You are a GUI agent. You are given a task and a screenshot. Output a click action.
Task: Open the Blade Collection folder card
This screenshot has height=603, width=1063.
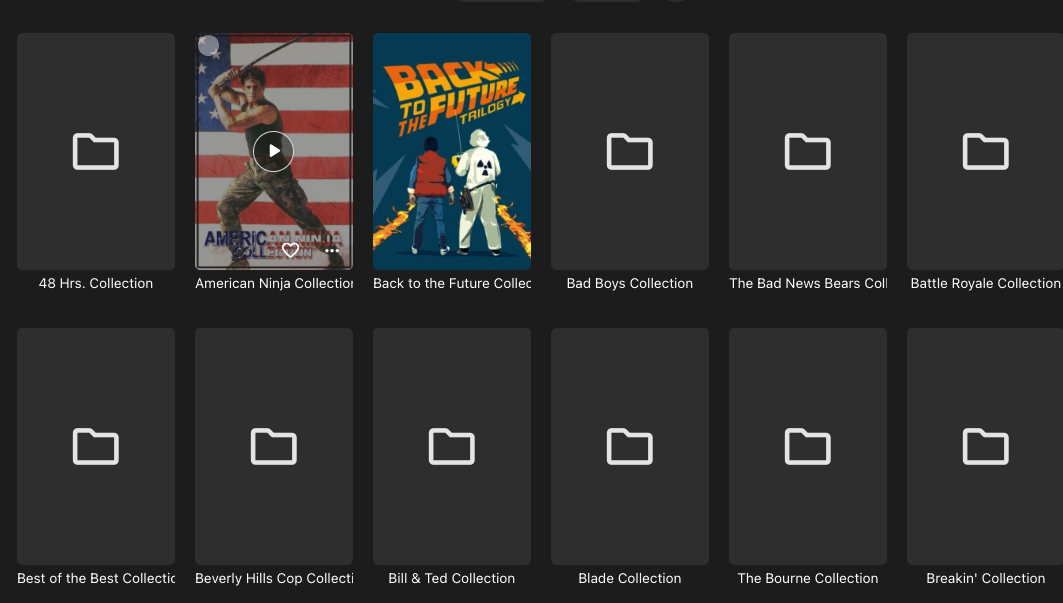(630, 446)
